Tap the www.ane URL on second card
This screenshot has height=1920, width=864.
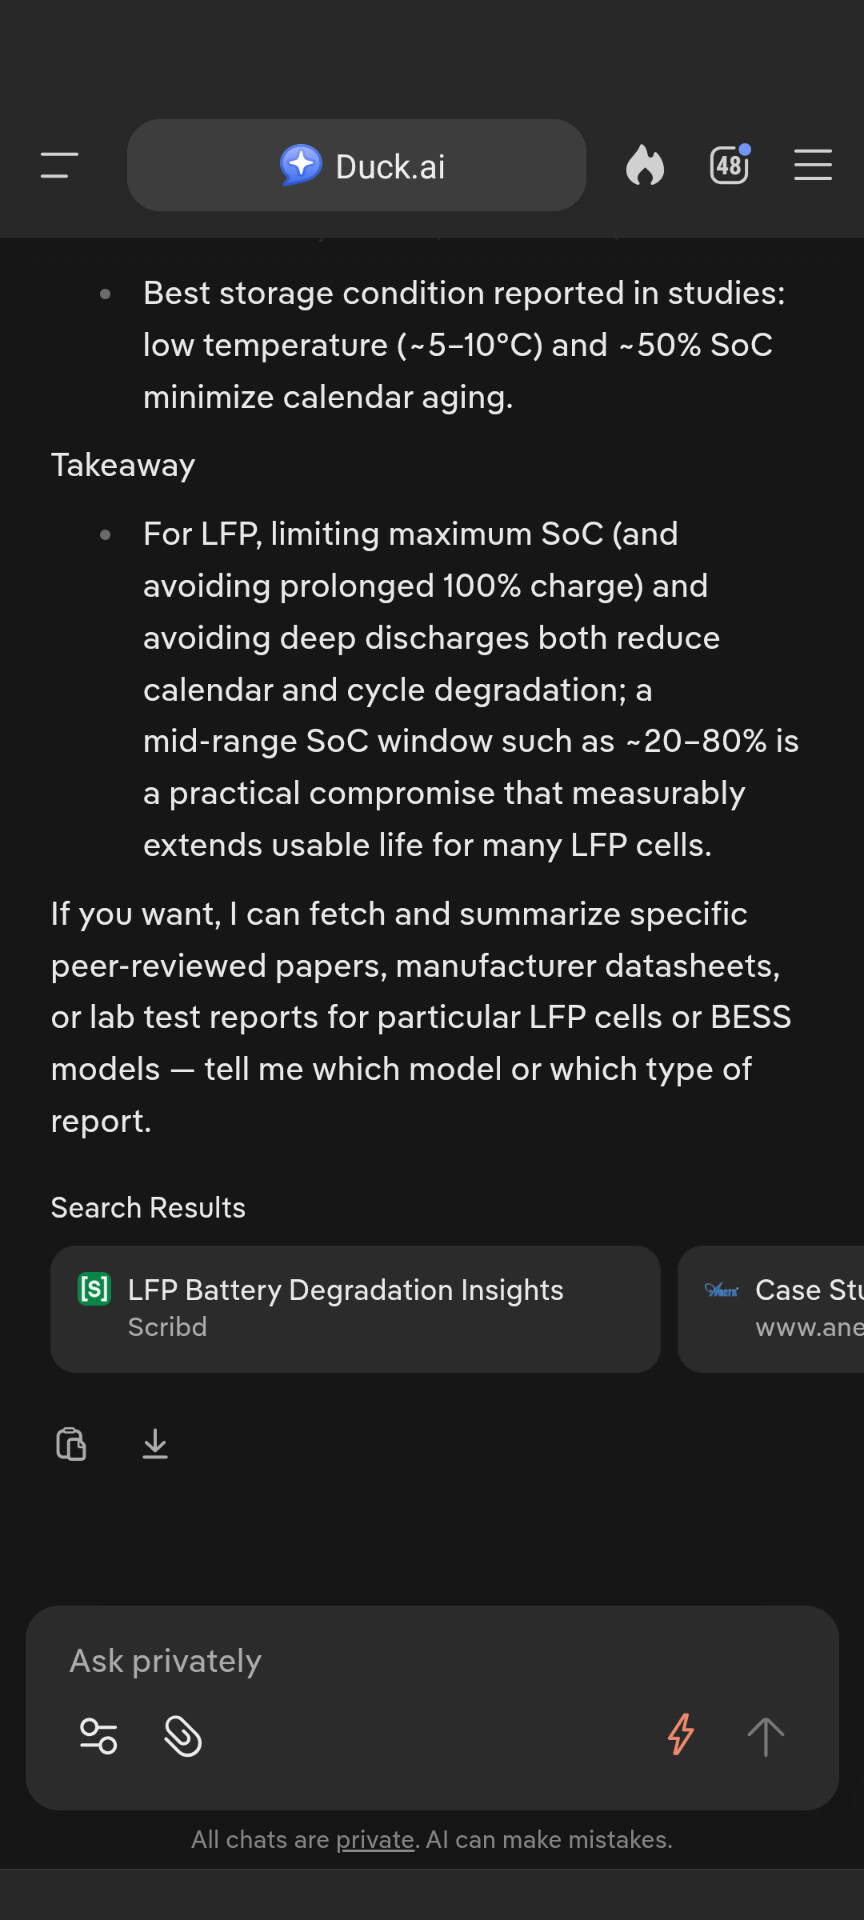pos(808,1327)
